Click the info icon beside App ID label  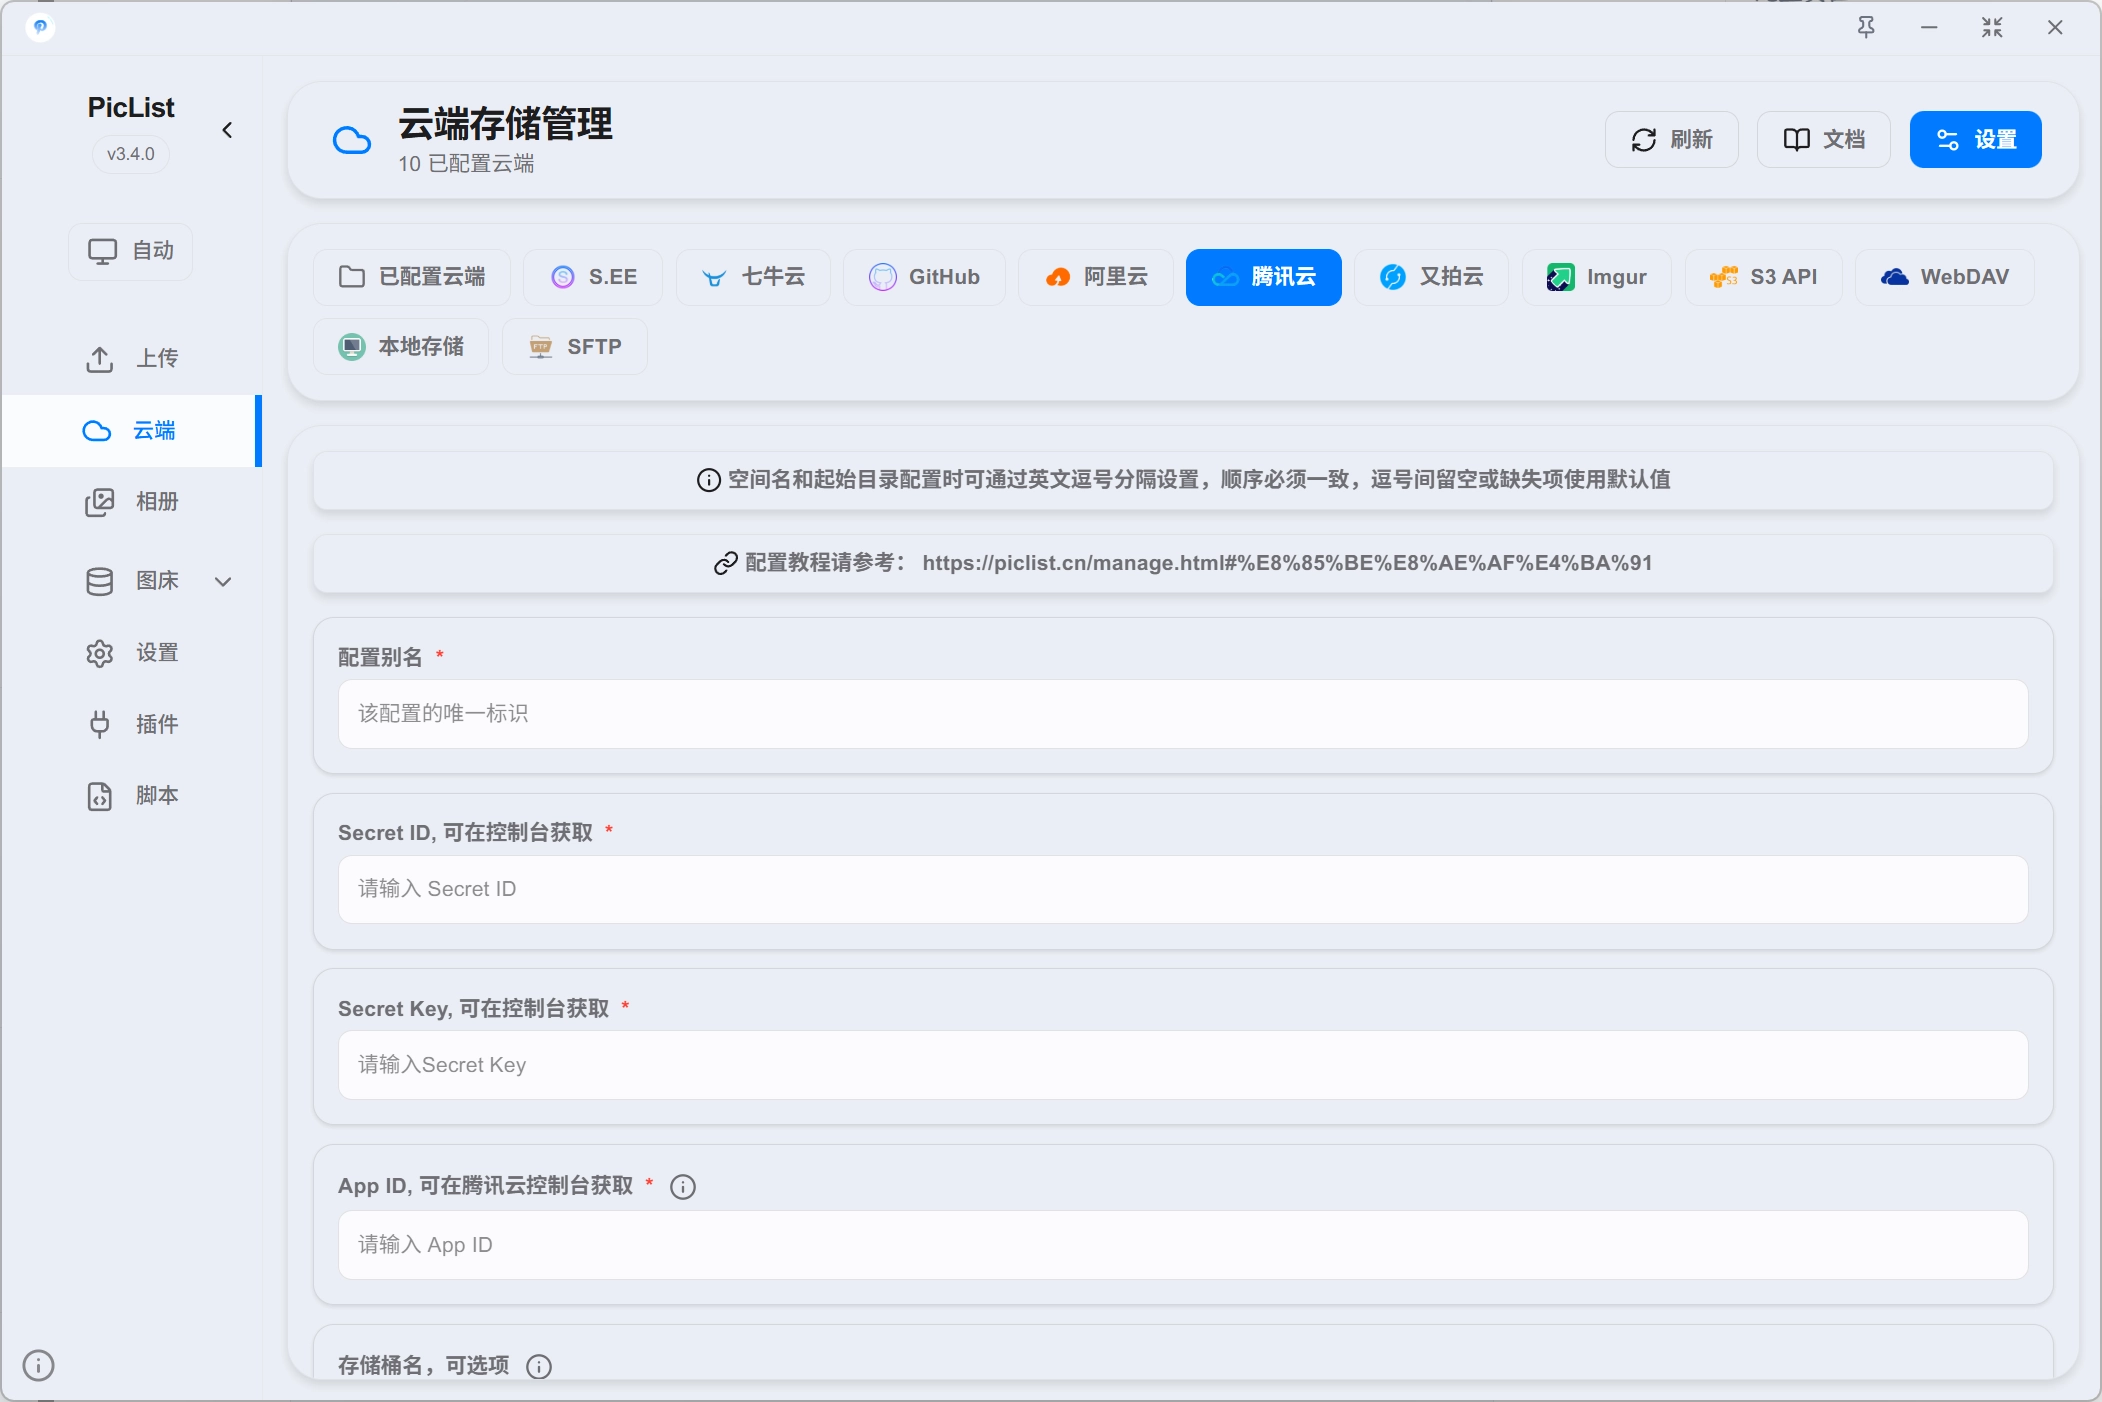click(x=683, y=1187)
